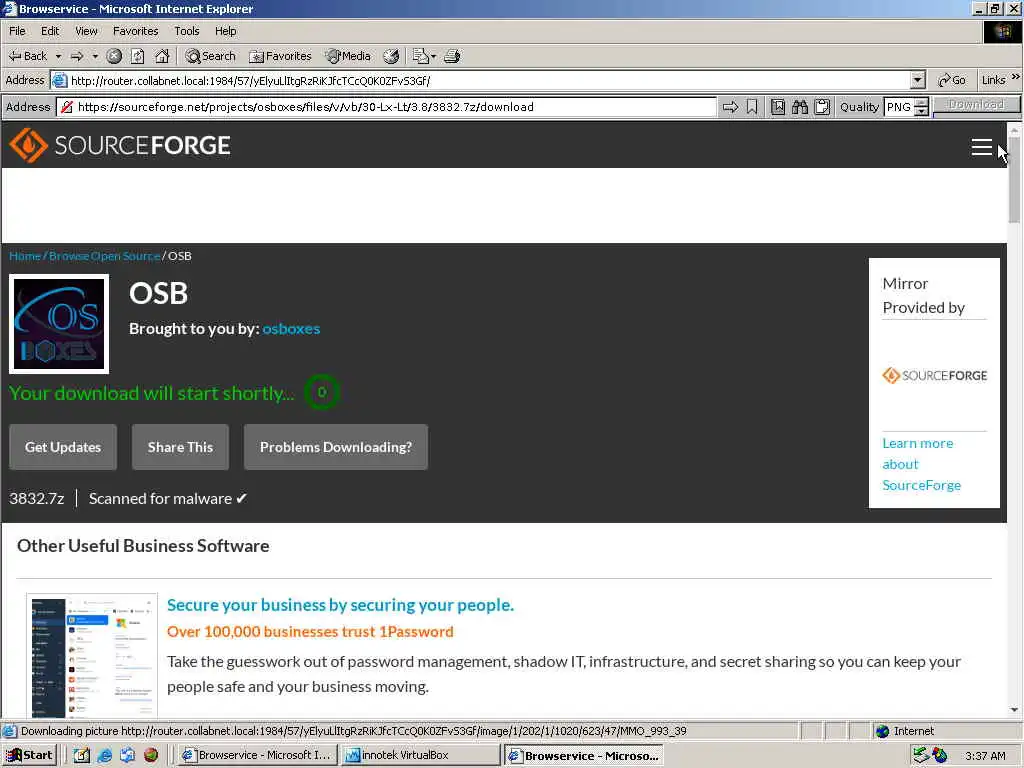Click the insecure lock icon before the URL

coord(66,107)
